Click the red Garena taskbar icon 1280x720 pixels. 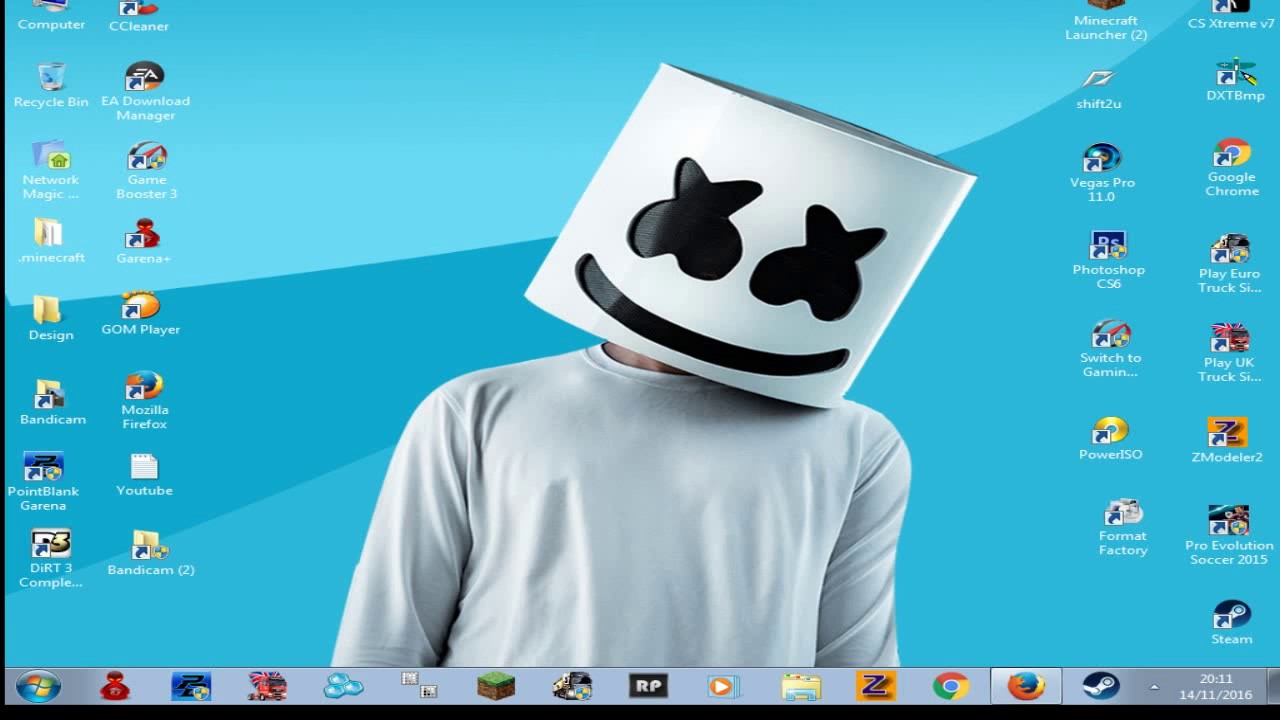pyautogui.click(x=115, y=687)
